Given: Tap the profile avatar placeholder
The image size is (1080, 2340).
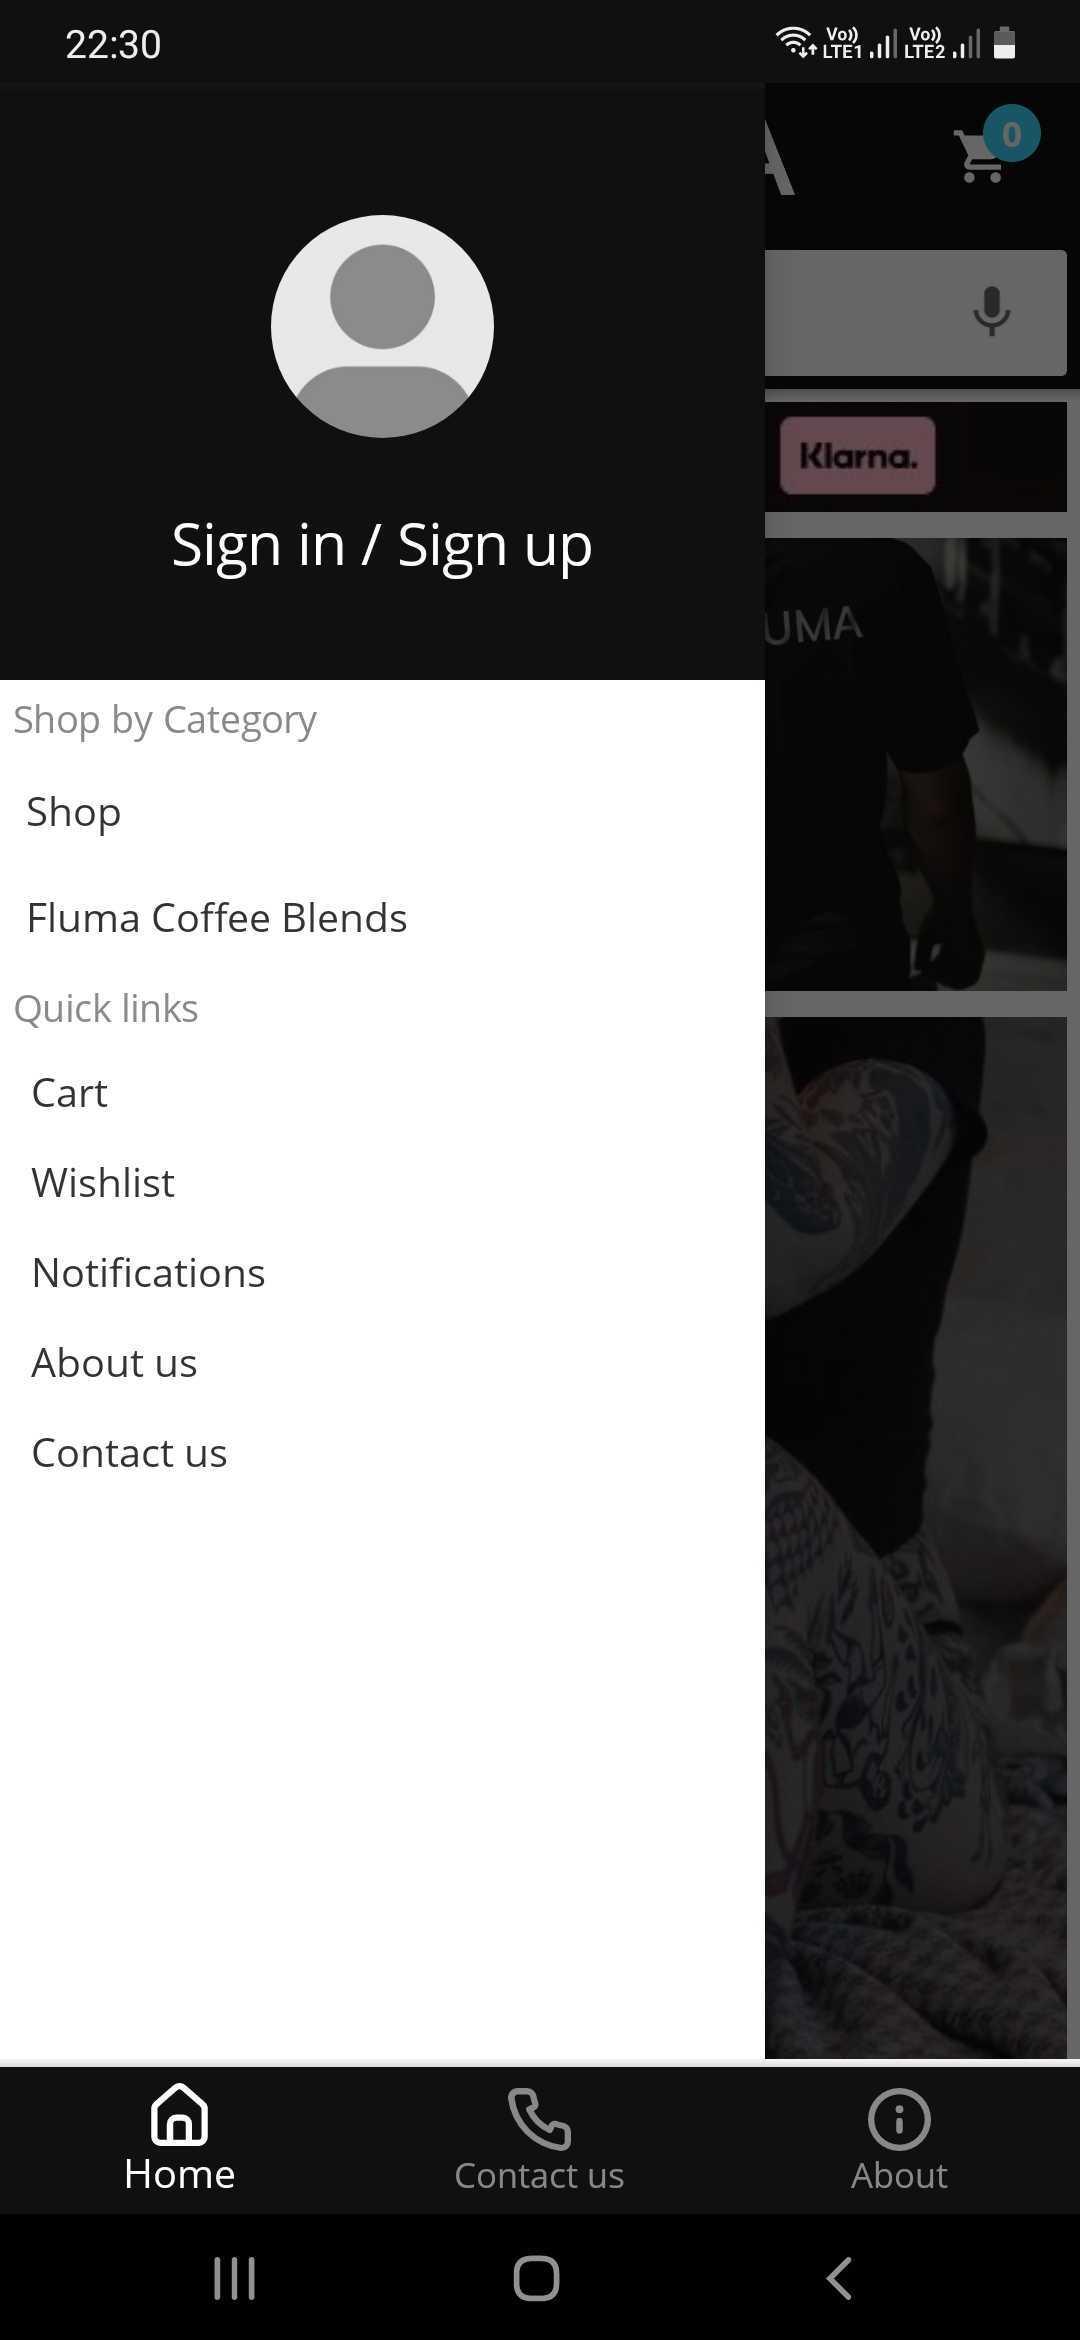Looking at the screenshot, I should 382,326.
